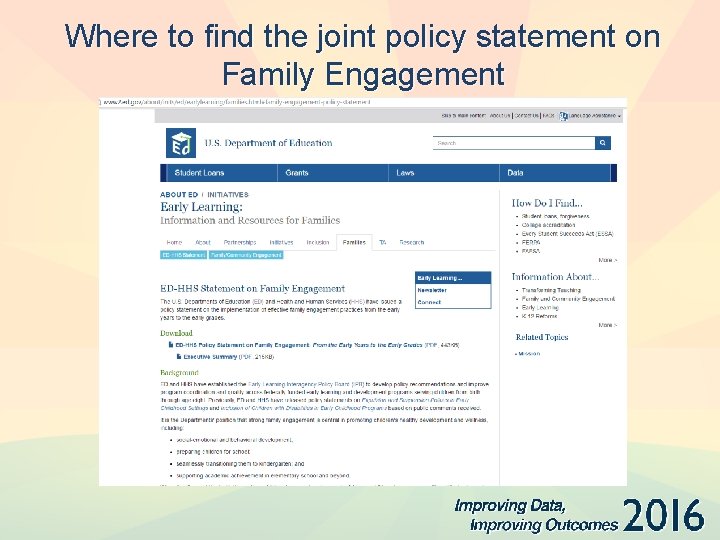This screenshot has height=540, width=720.
Task: Click Early Learning sidebar link
Action: 540,308
